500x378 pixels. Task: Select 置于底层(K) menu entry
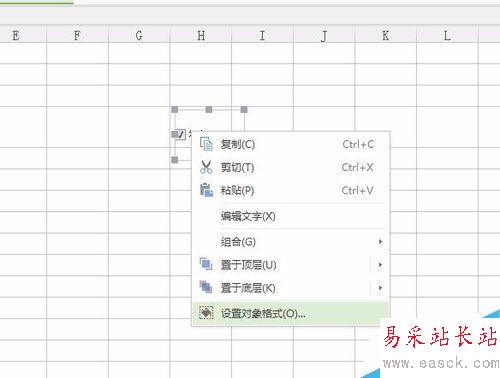coord(291,288)
